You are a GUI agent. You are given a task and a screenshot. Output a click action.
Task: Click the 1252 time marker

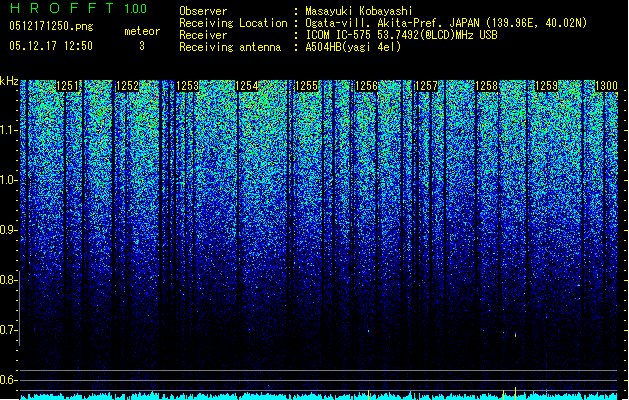click(x=128, y=86)
